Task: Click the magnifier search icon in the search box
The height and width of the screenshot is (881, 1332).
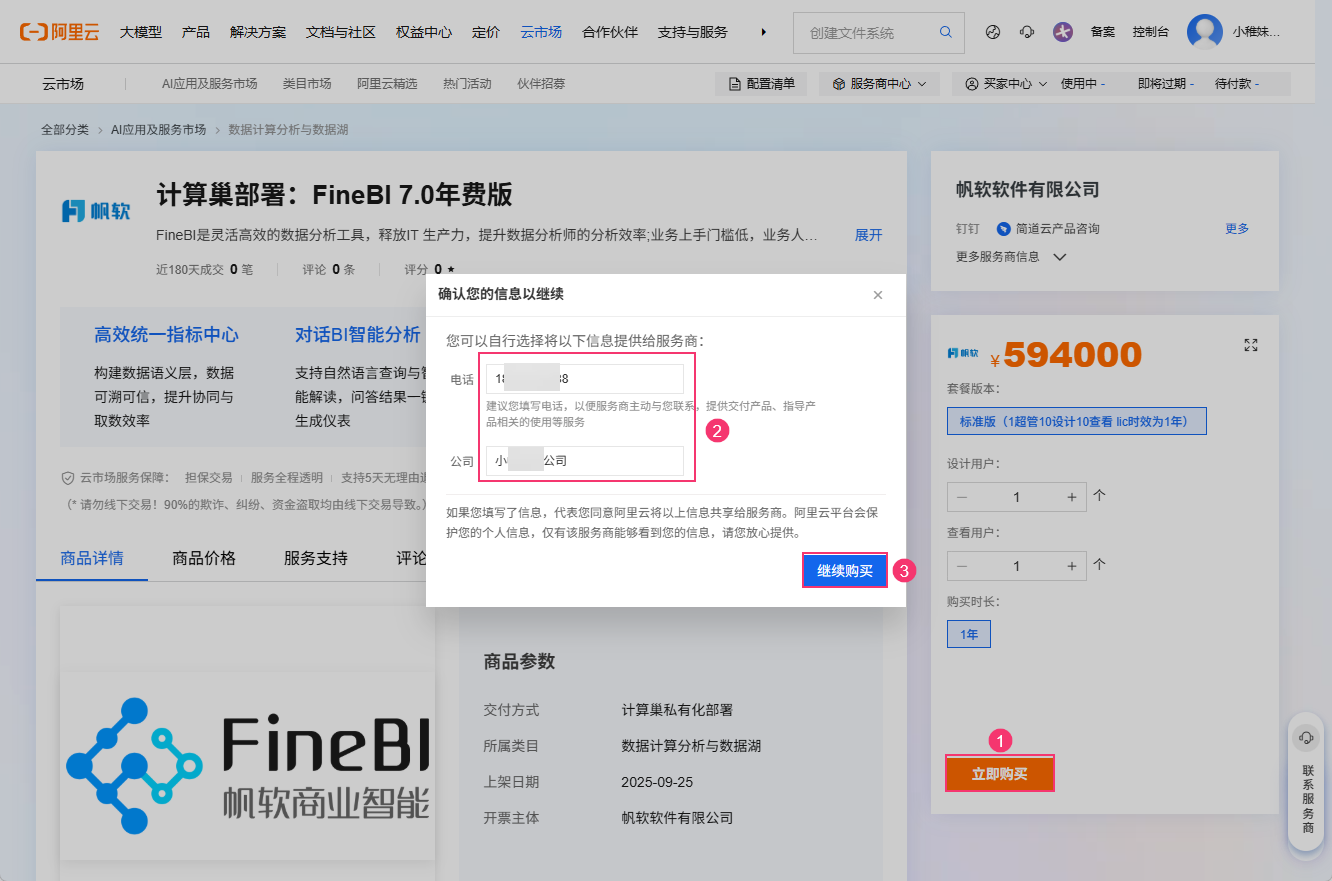Action: click(946, 33)
